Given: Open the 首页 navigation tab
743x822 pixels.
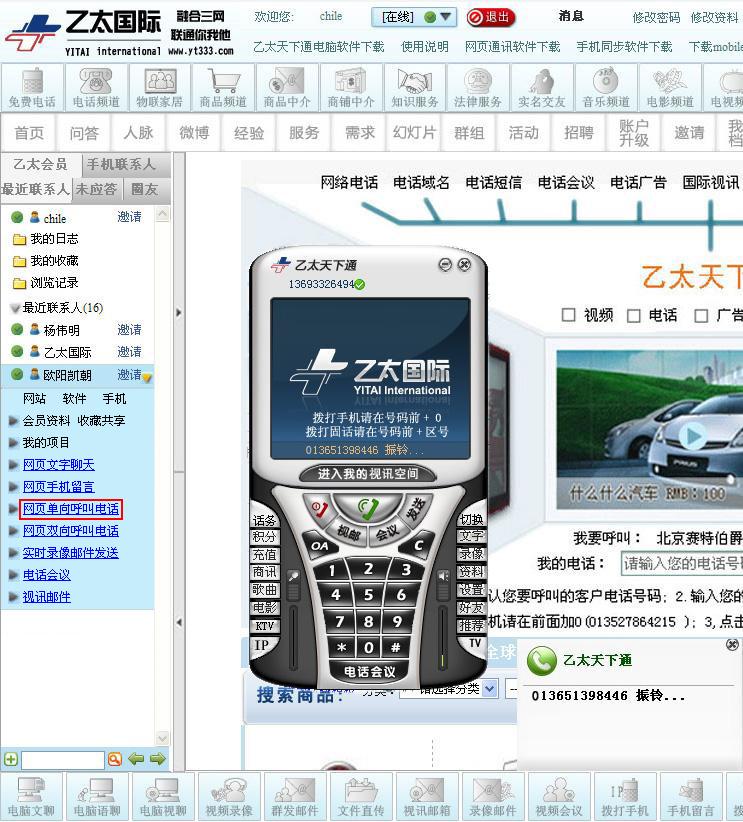Looking at the screenshot, I should click(x=29, y=133).
